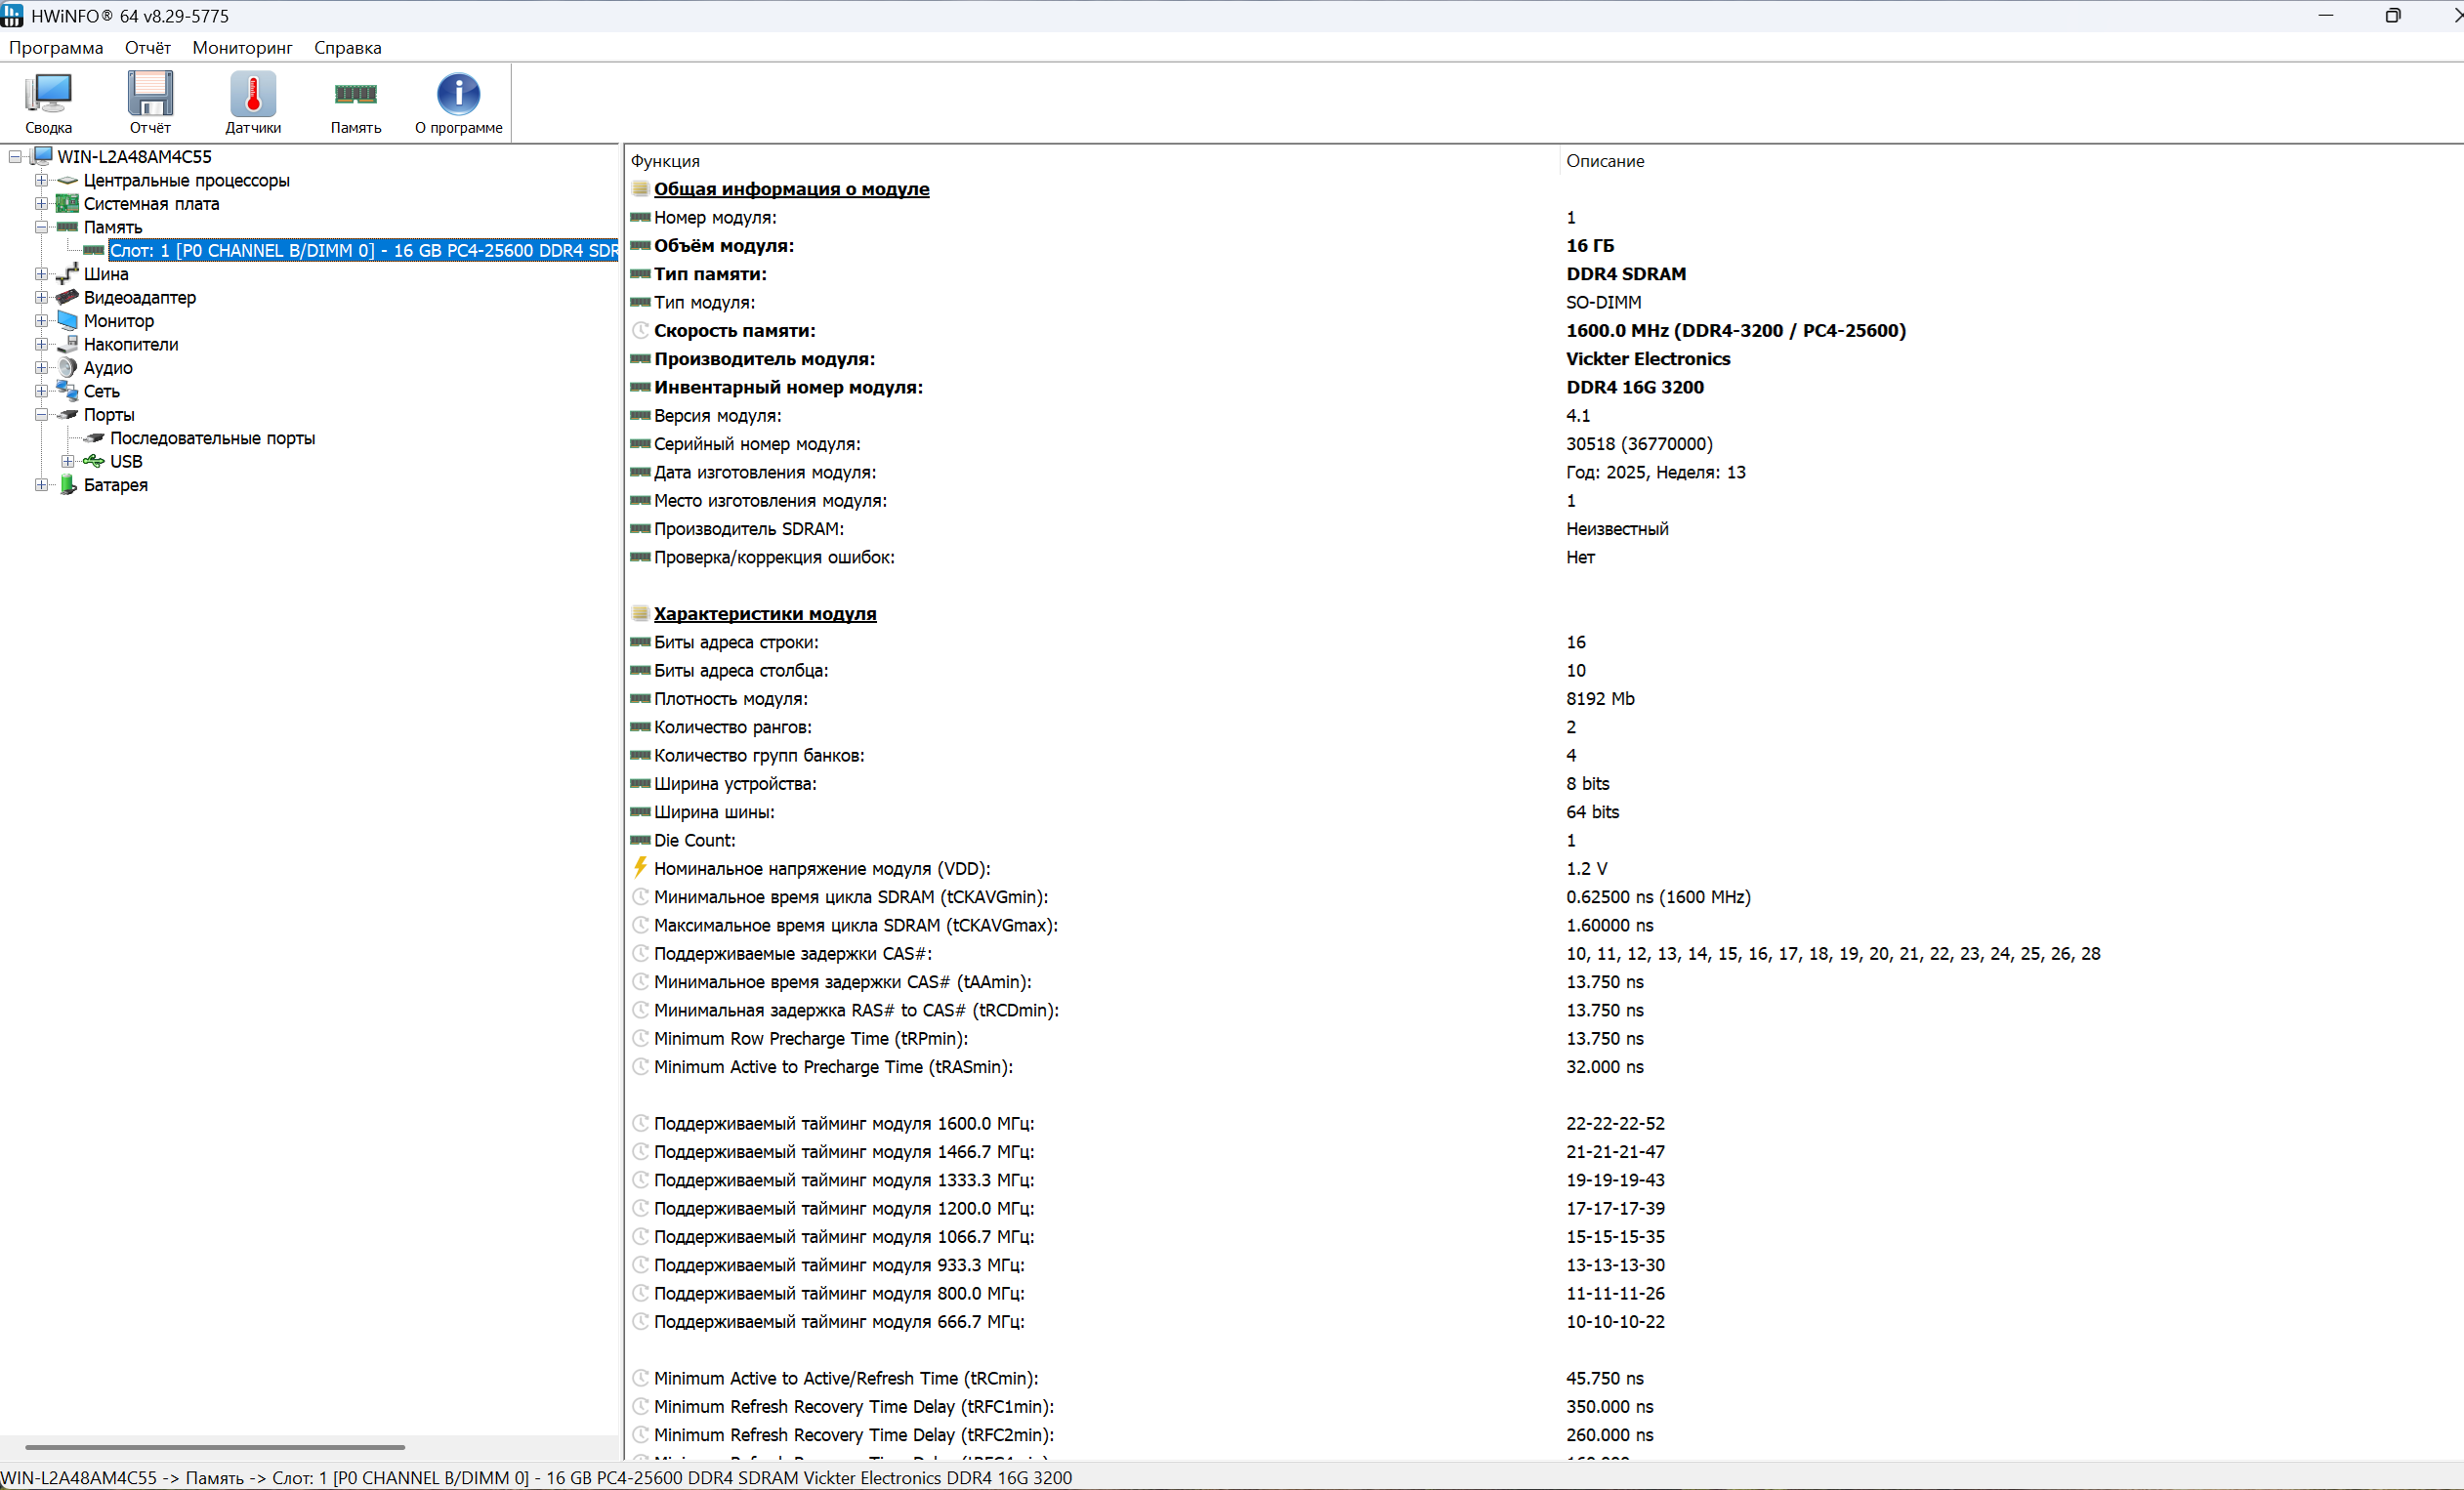This screenshot has height=1490, width=2464.
Task: Collapse the Порты tree node
Action: pyautogui.click(x=41, y=414)
